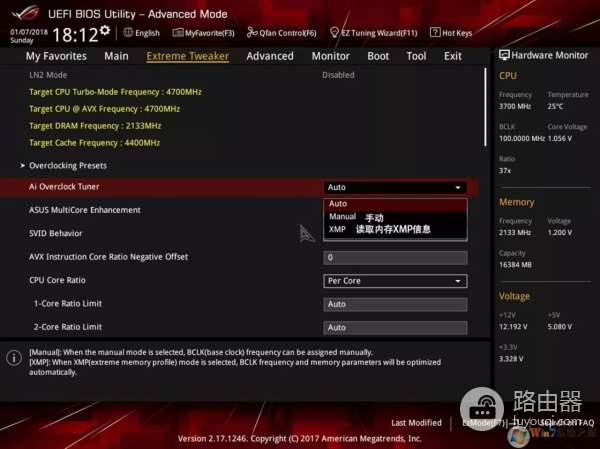The height and width of the screenshot is (449, 600).
Task: Click the globe language icon
Action: (128, 32)
